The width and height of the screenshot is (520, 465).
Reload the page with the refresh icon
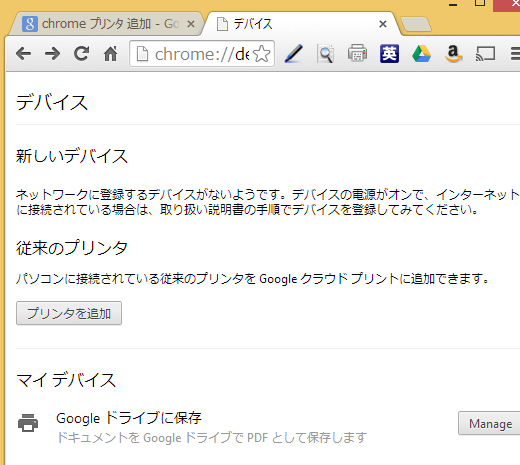click(x=81, y=53)
